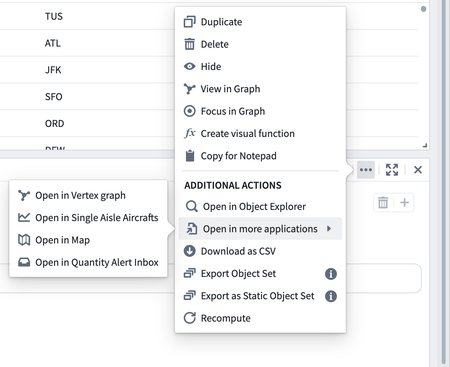Choose Export as Static Object Set
The width and height of the screenshot is (450, 367).
click(x=260, y=296)
